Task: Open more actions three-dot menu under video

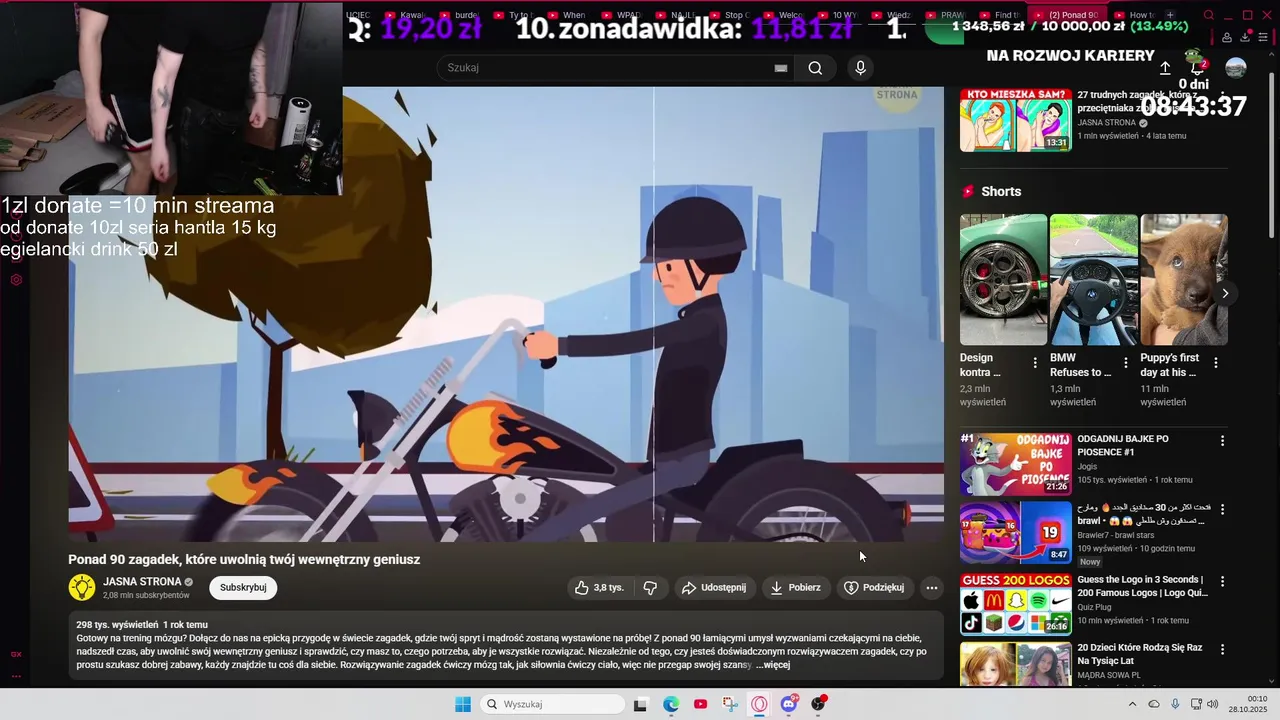Action: (x=932, y=588)
